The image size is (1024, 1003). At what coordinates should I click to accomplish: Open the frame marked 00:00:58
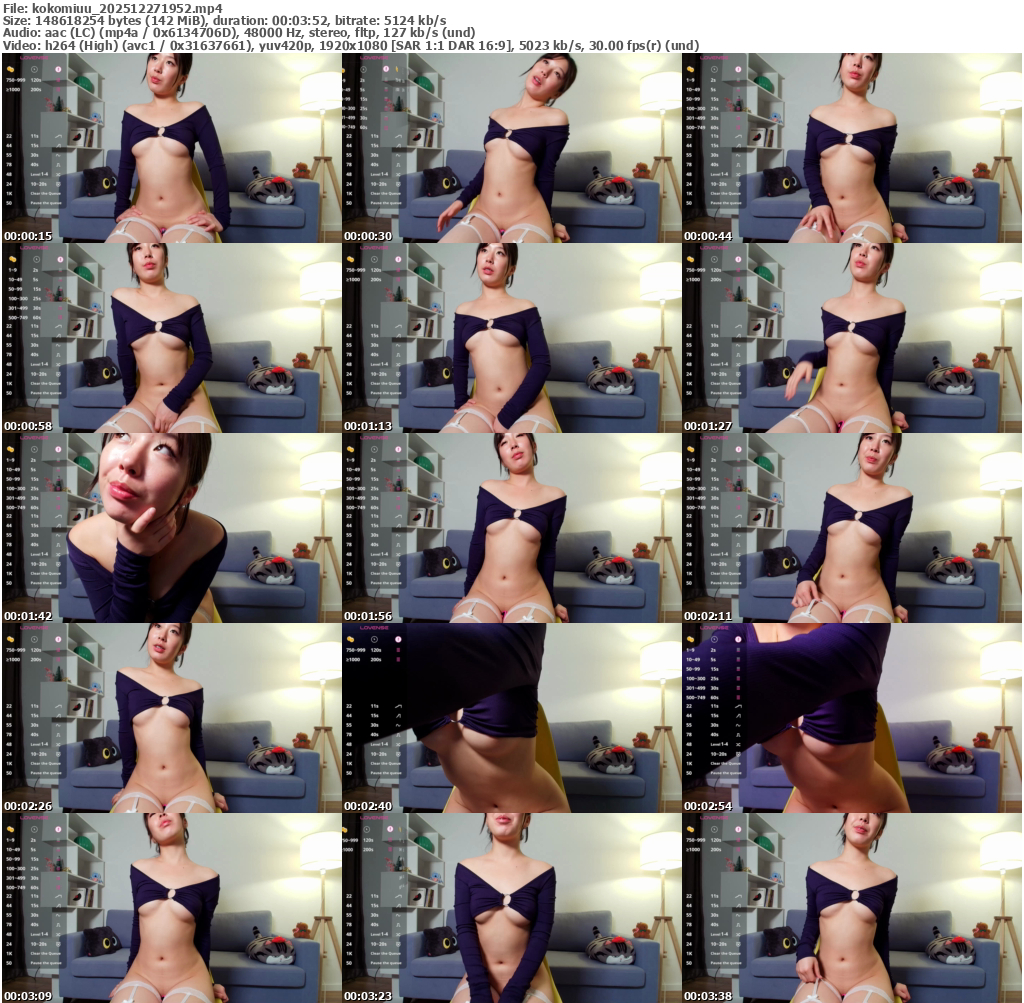tap(171, 337)
